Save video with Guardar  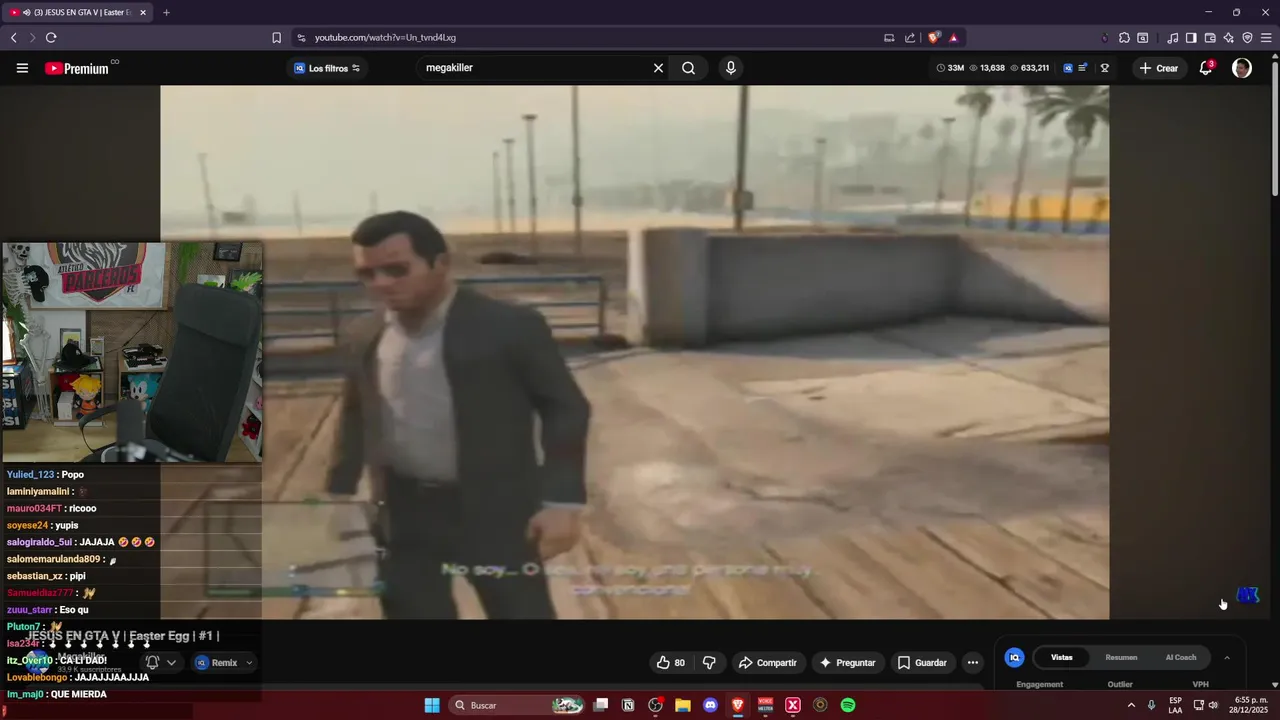pos(922,662)
